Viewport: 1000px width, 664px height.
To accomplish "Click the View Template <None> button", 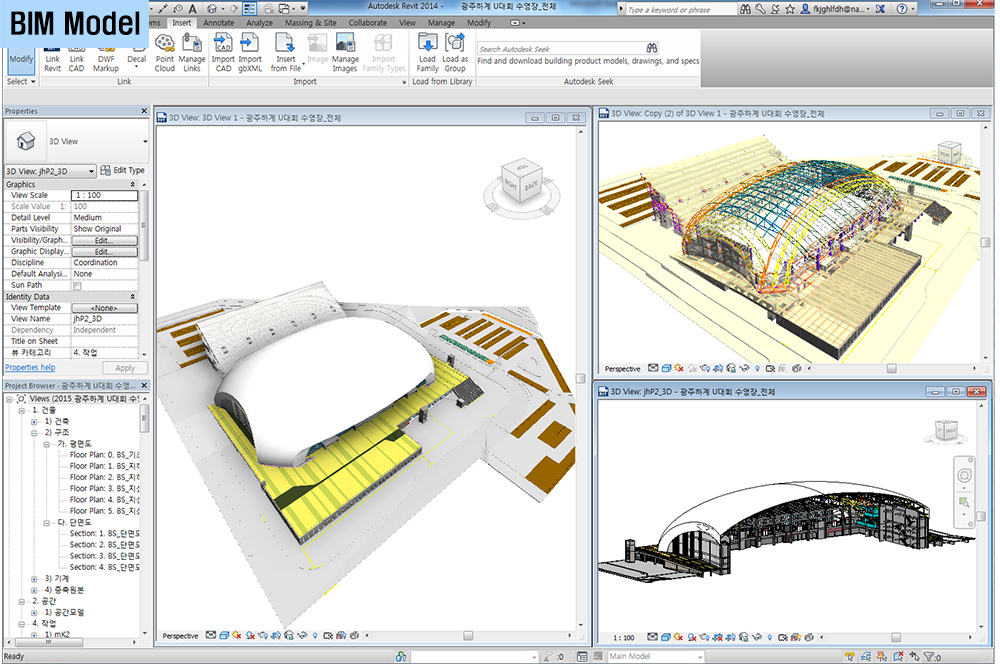I will pos(105,308).
